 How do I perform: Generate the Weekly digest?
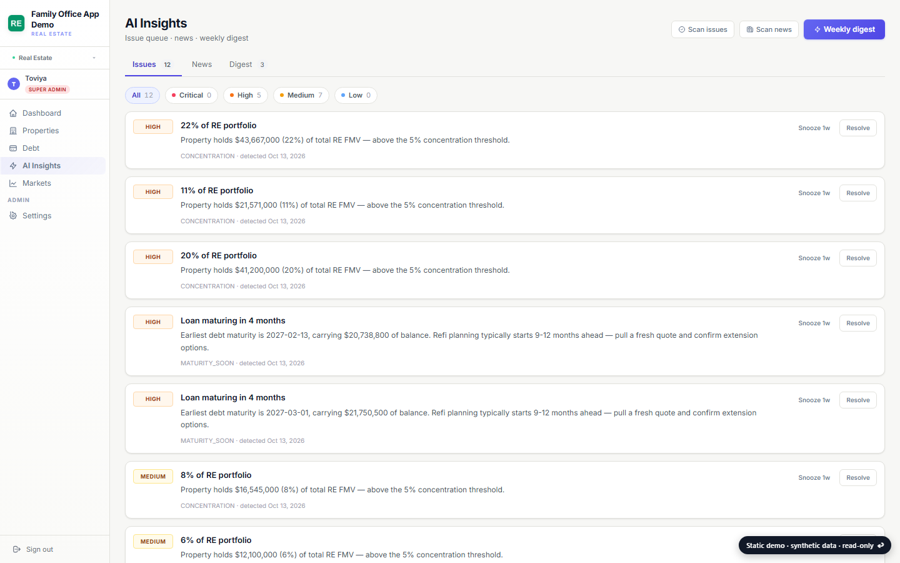[844, 29]
